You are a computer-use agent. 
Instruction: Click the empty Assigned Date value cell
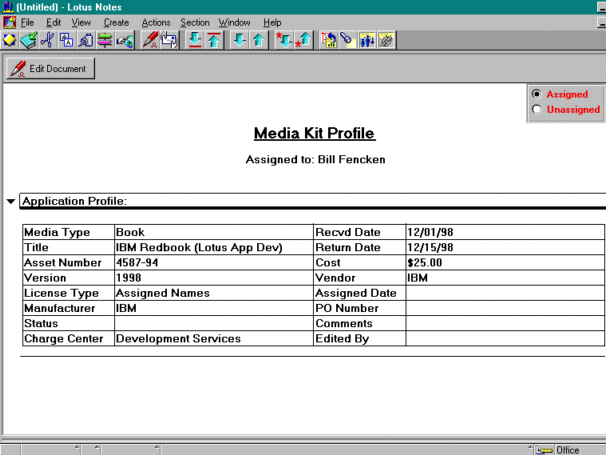pyautogui.click(x=505, y=293)
